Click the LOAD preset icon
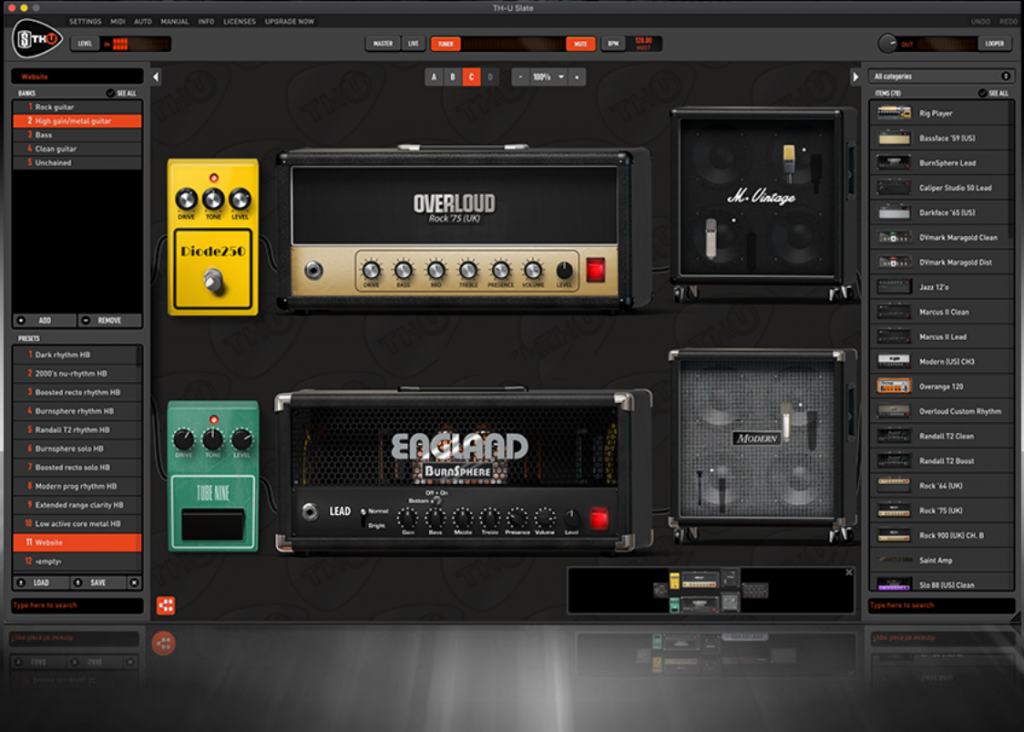 tap(21, 582)
